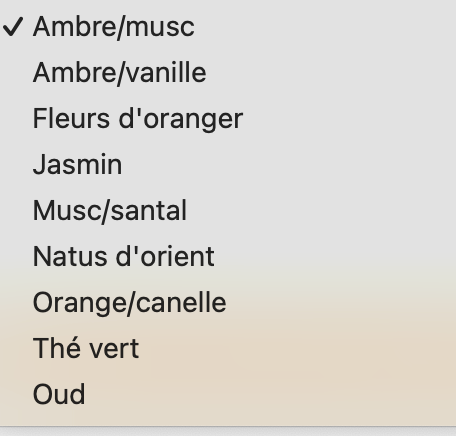Switch the choice to Orange/canelle
The width and height of the screenshot is (456, 436).
pos(228,303)
